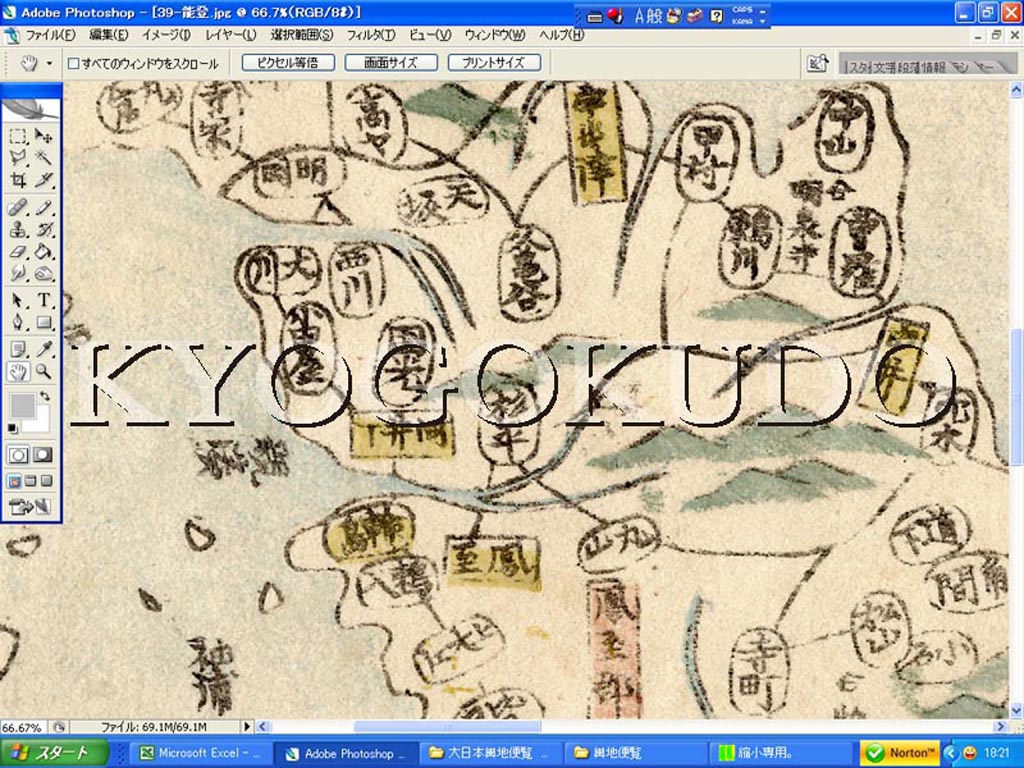
Task: Expand the status bar info arrow menu
Action: click(247, 727)
